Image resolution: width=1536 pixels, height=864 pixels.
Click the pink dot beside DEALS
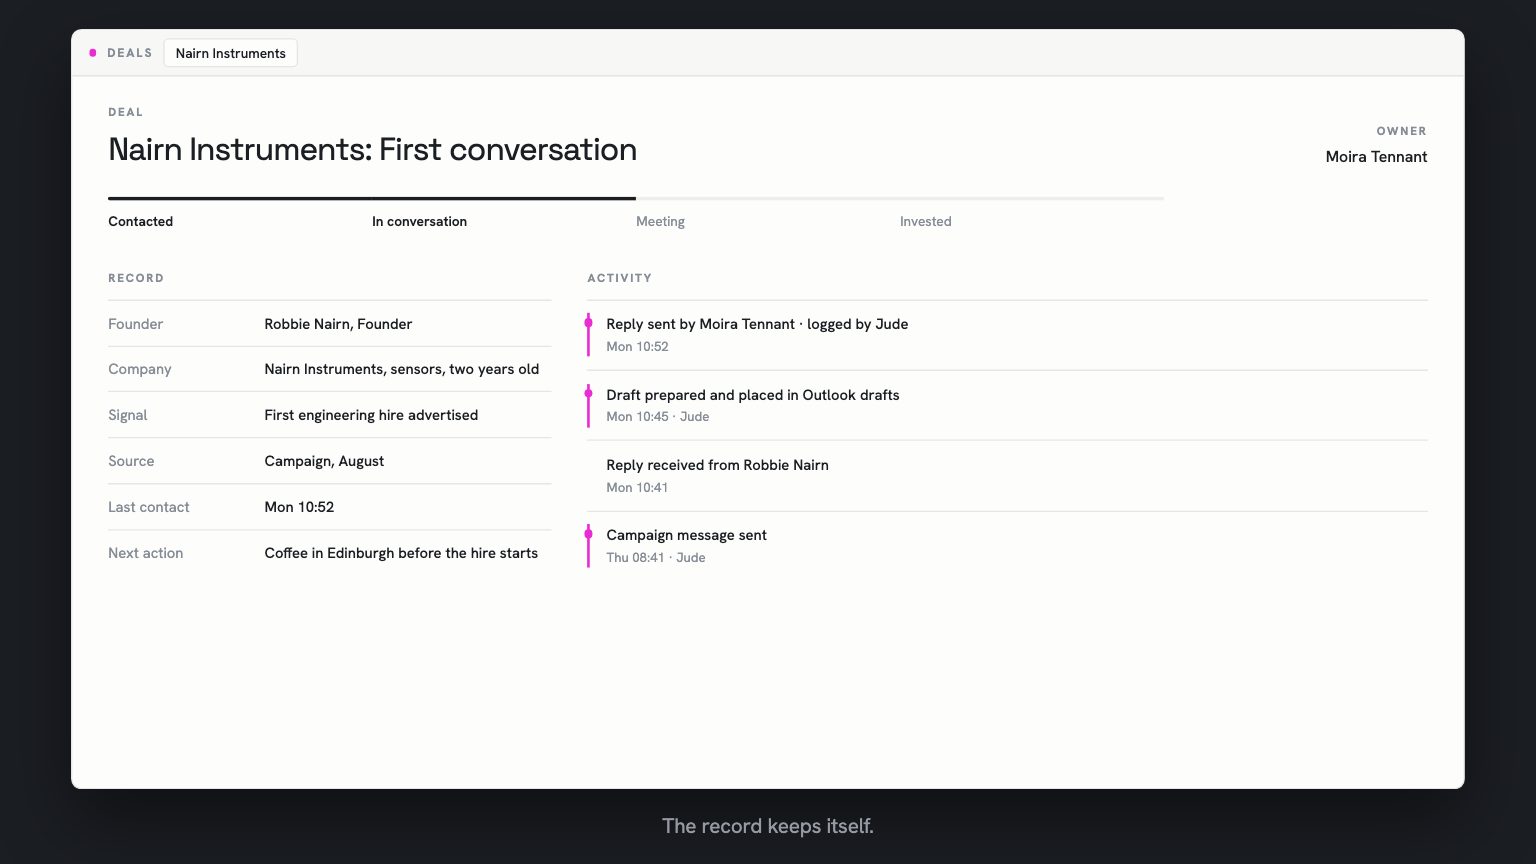point(93,53)
